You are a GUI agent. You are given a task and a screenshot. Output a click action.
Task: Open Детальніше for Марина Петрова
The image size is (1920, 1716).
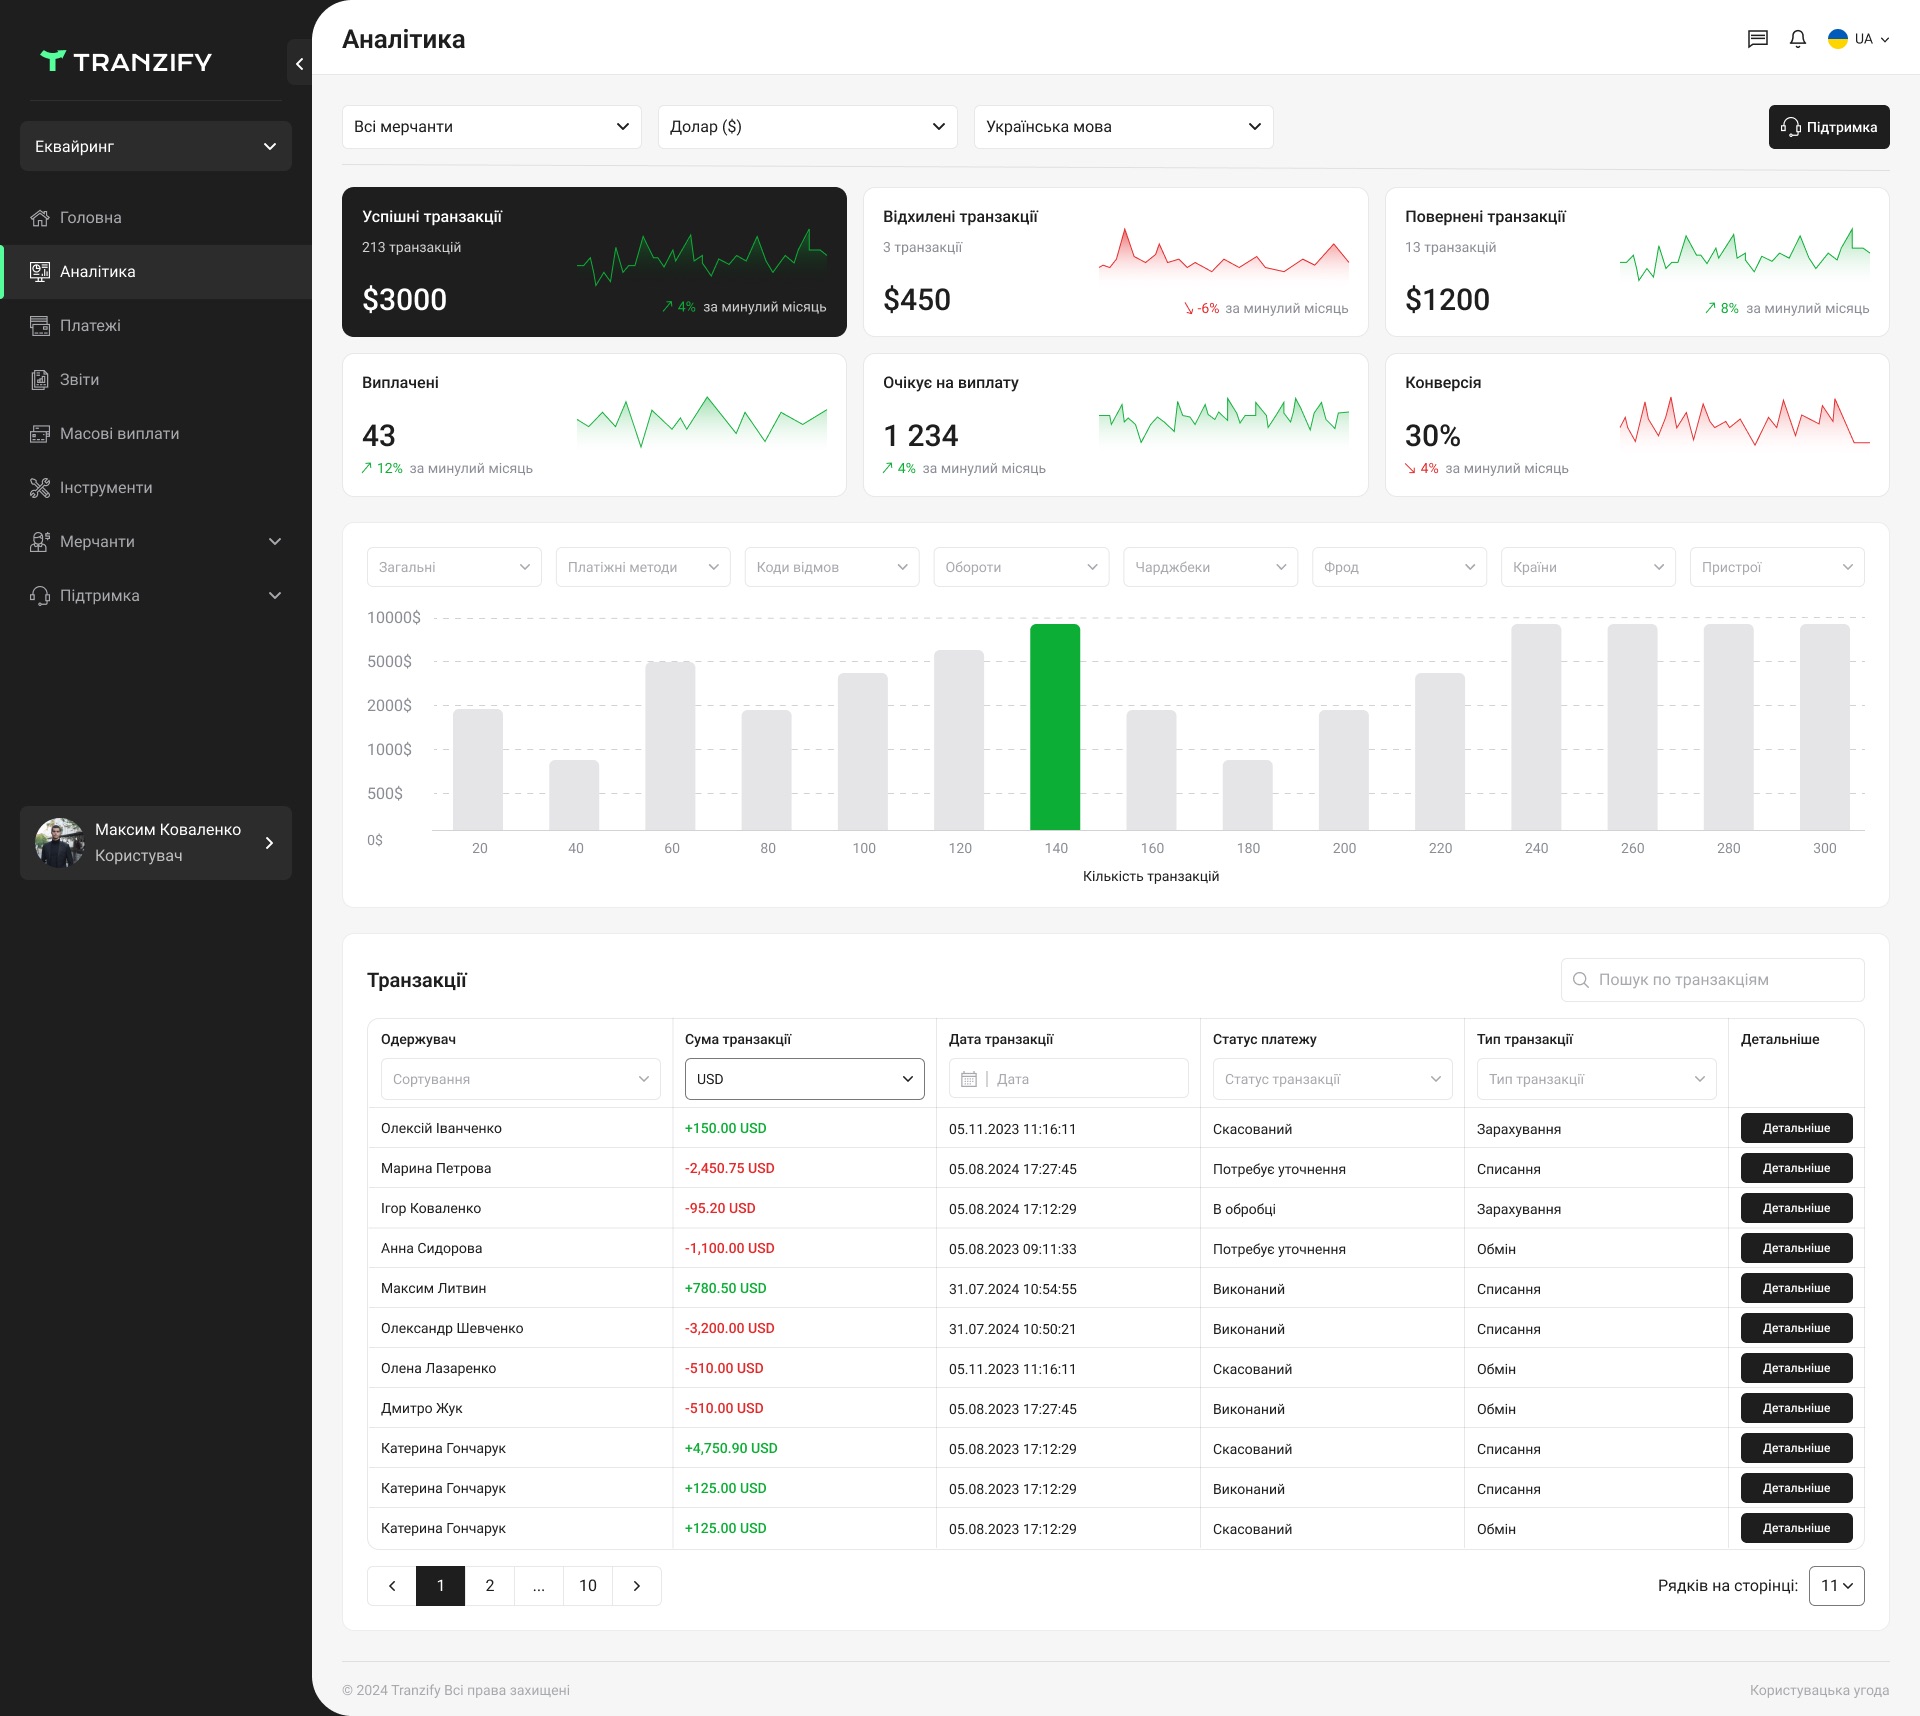(1796, 1168)
